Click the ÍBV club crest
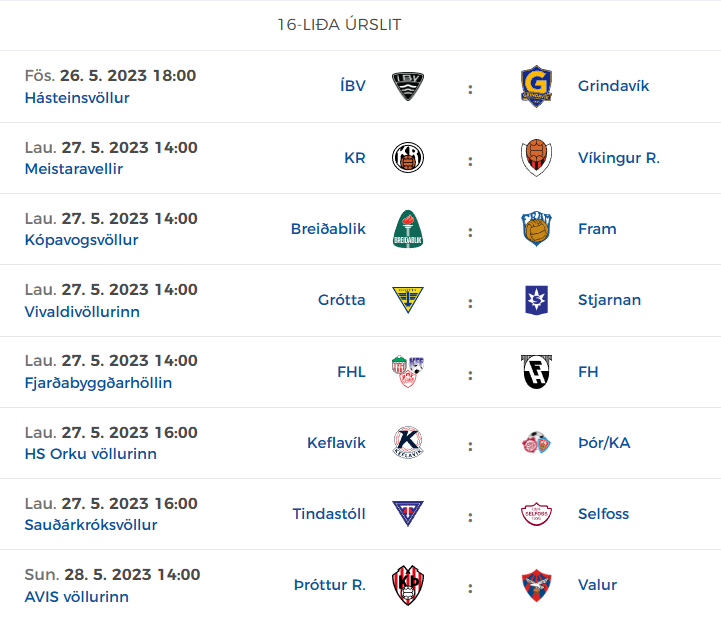This screenshot has height=621, width=721. tap(408, 86)
